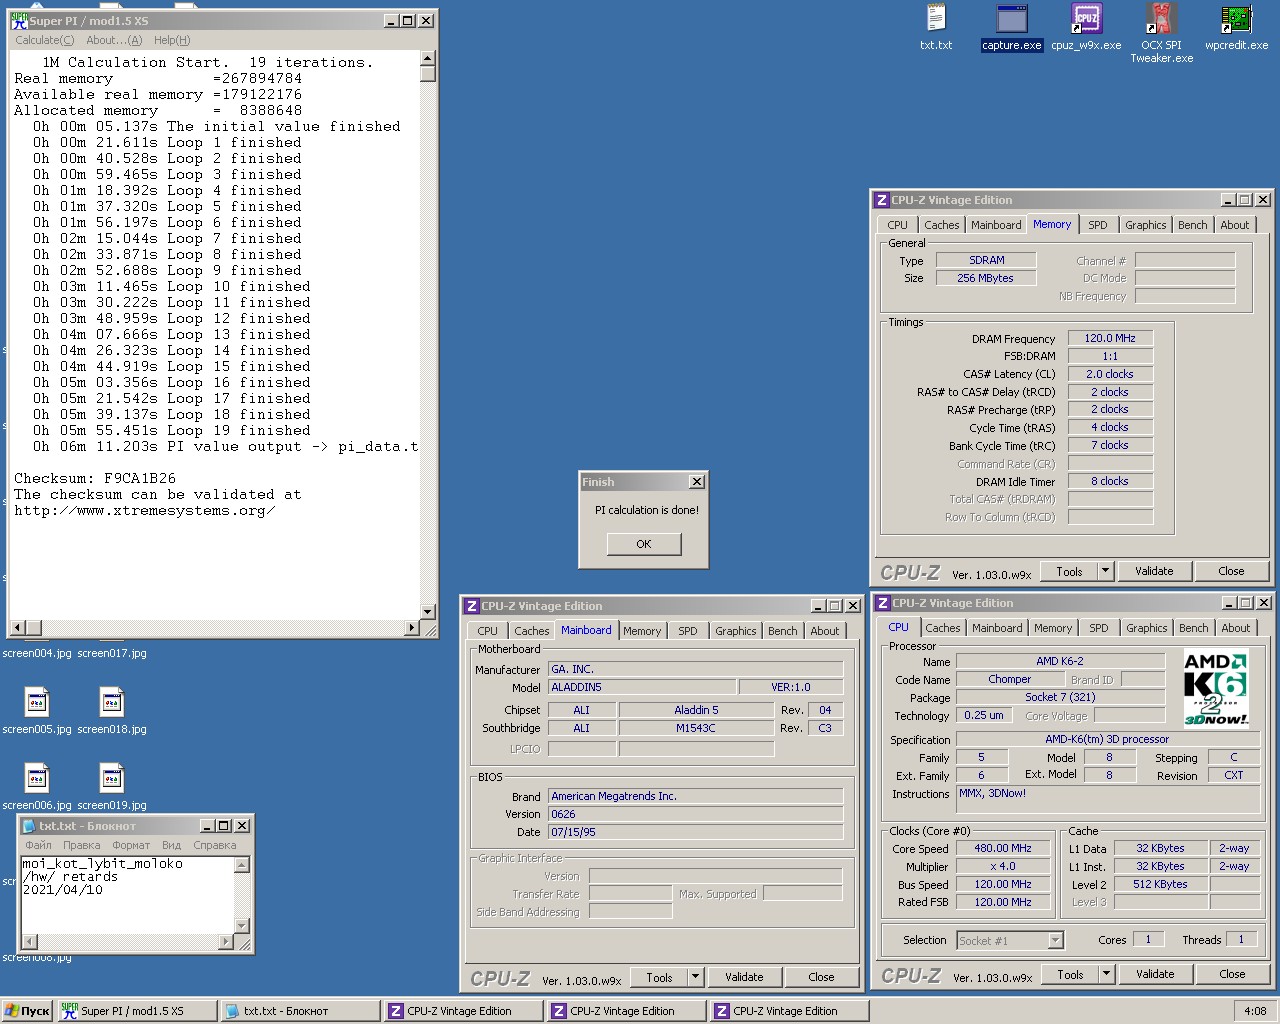This screenshot has height=1024, width=1280.
Task: Switch to CPU tab in Mainboard CPU-Z window
Action: pos(487,631)
